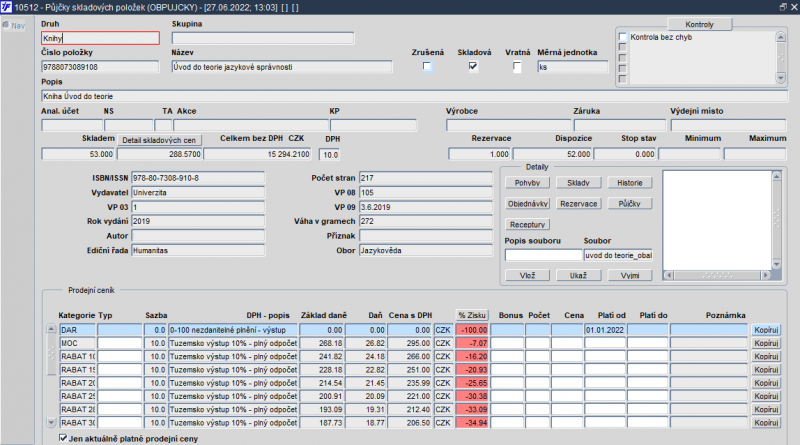Viewport: 800px width, 445px height.
Task: Click the Popis souboru input field
Action: point(543,255)
